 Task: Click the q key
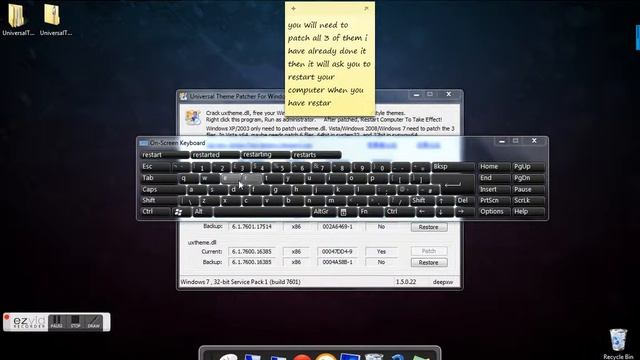[x=189, y=178]
